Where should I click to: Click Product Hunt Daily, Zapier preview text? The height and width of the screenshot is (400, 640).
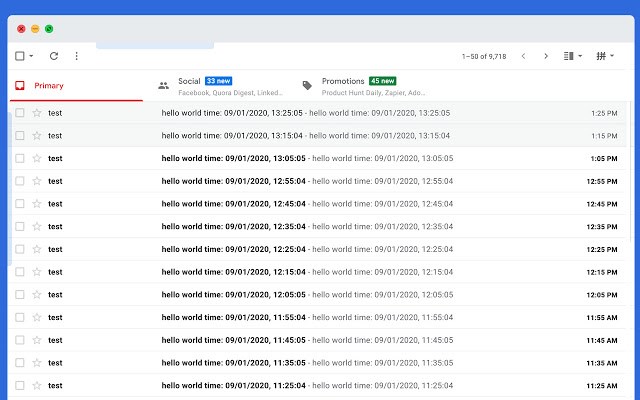coord(373,93)
